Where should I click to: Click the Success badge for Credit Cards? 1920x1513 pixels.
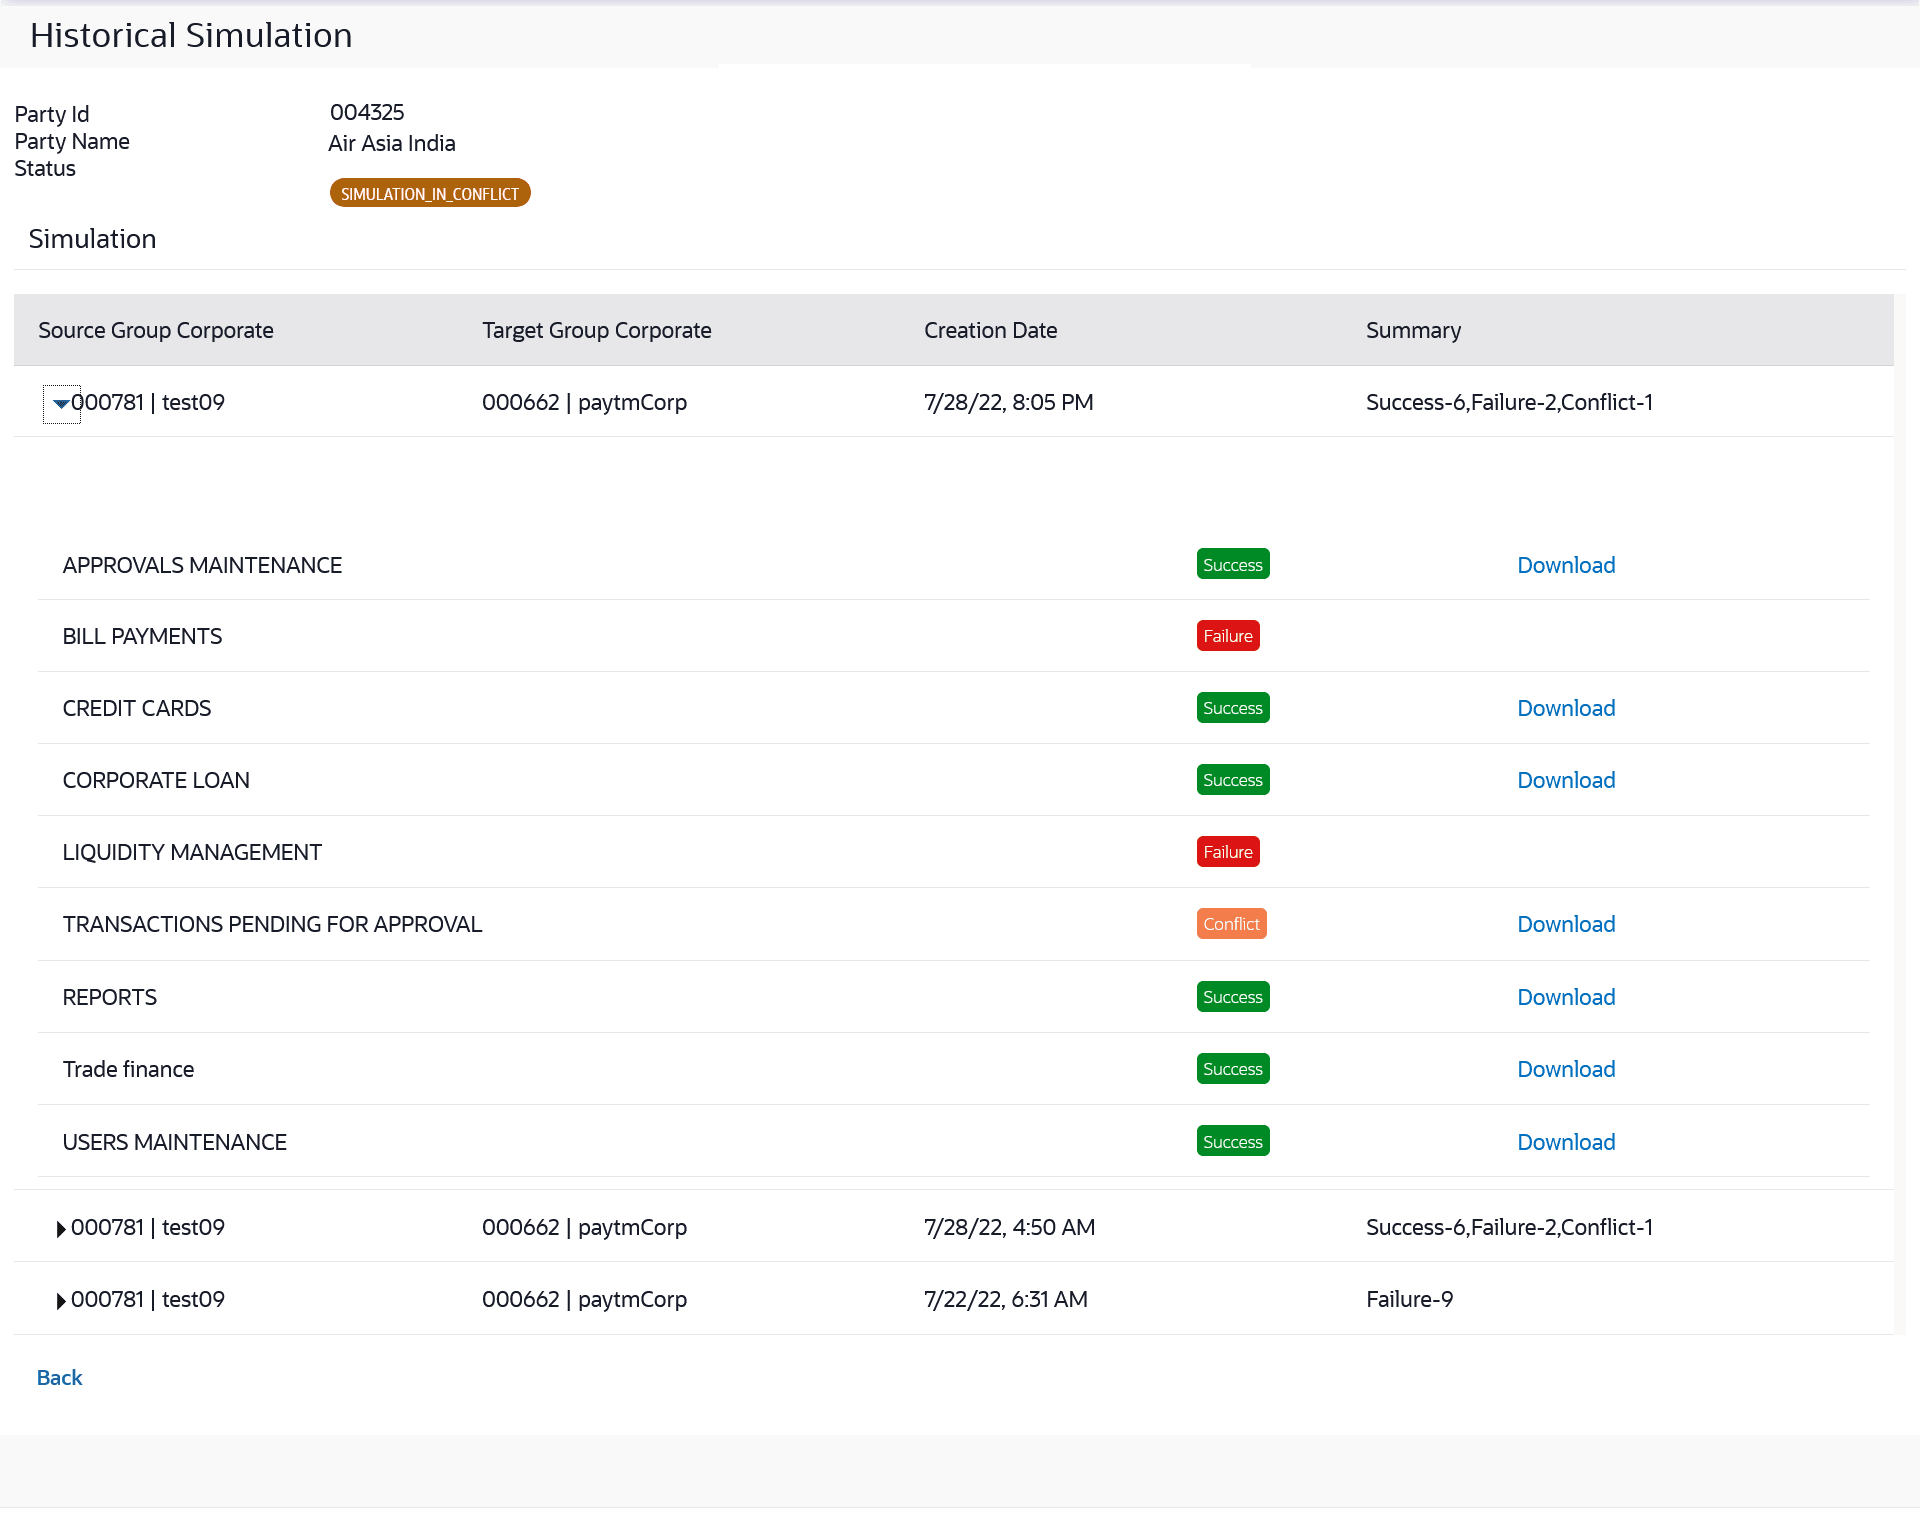[1232, 708]
